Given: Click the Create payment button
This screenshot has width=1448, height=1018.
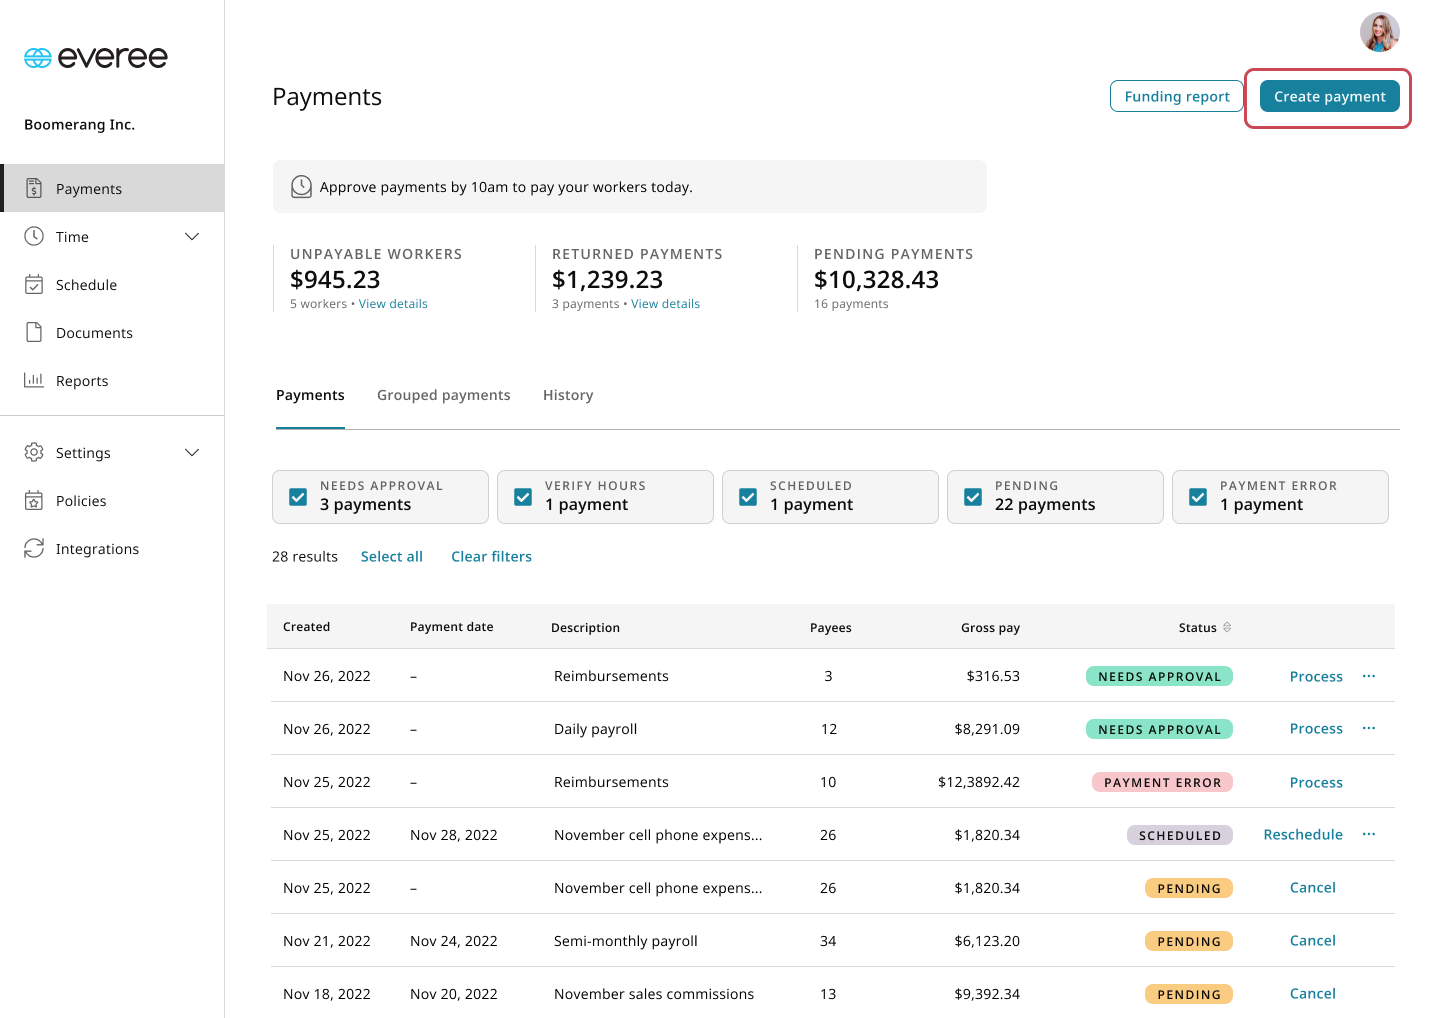Looking at the screenshot, I should click(1329, 96).
